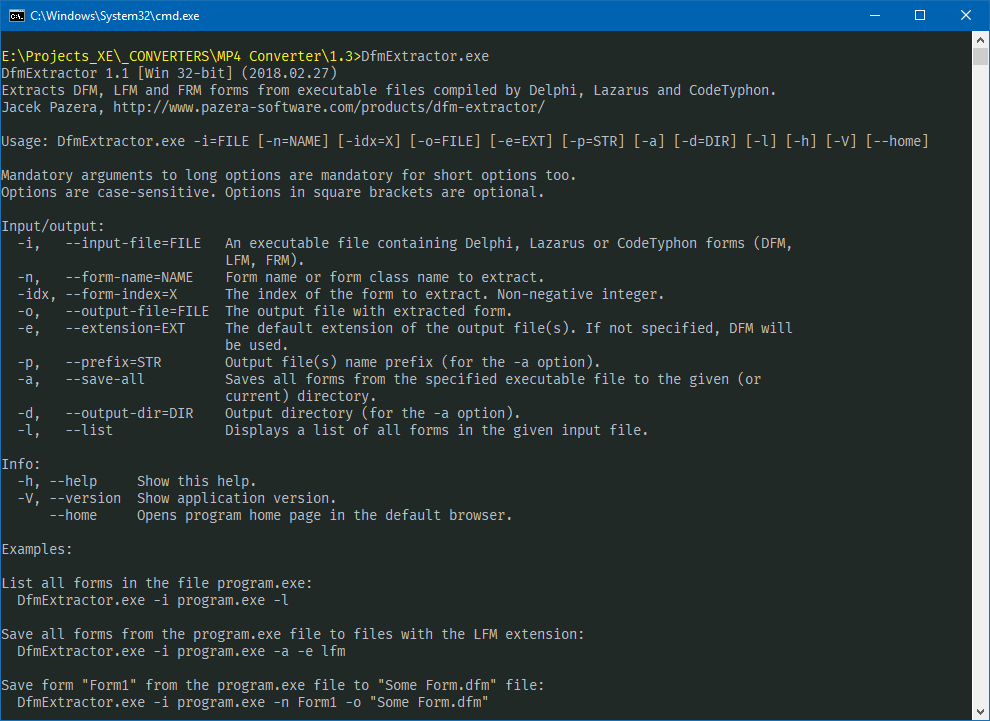The image size is (990, 721).
Task: Click the scrollbar down arrow
Action: tap(980, 712)
